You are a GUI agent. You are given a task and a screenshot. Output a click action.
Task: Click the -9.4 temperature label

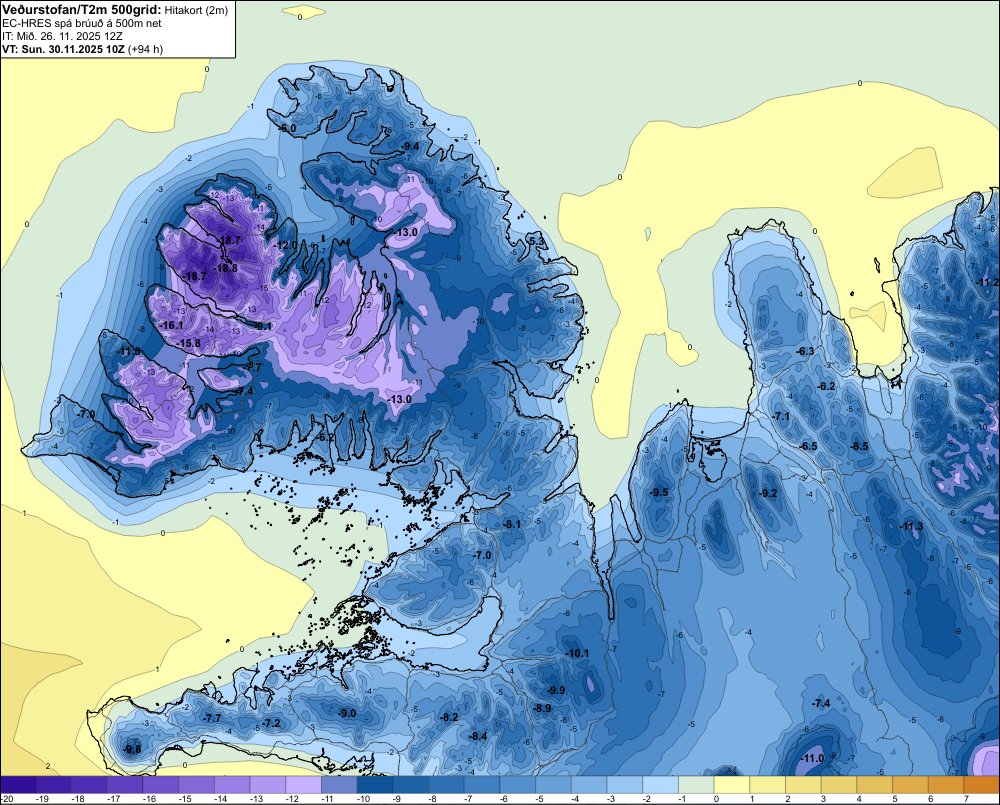tap(411, 146)
